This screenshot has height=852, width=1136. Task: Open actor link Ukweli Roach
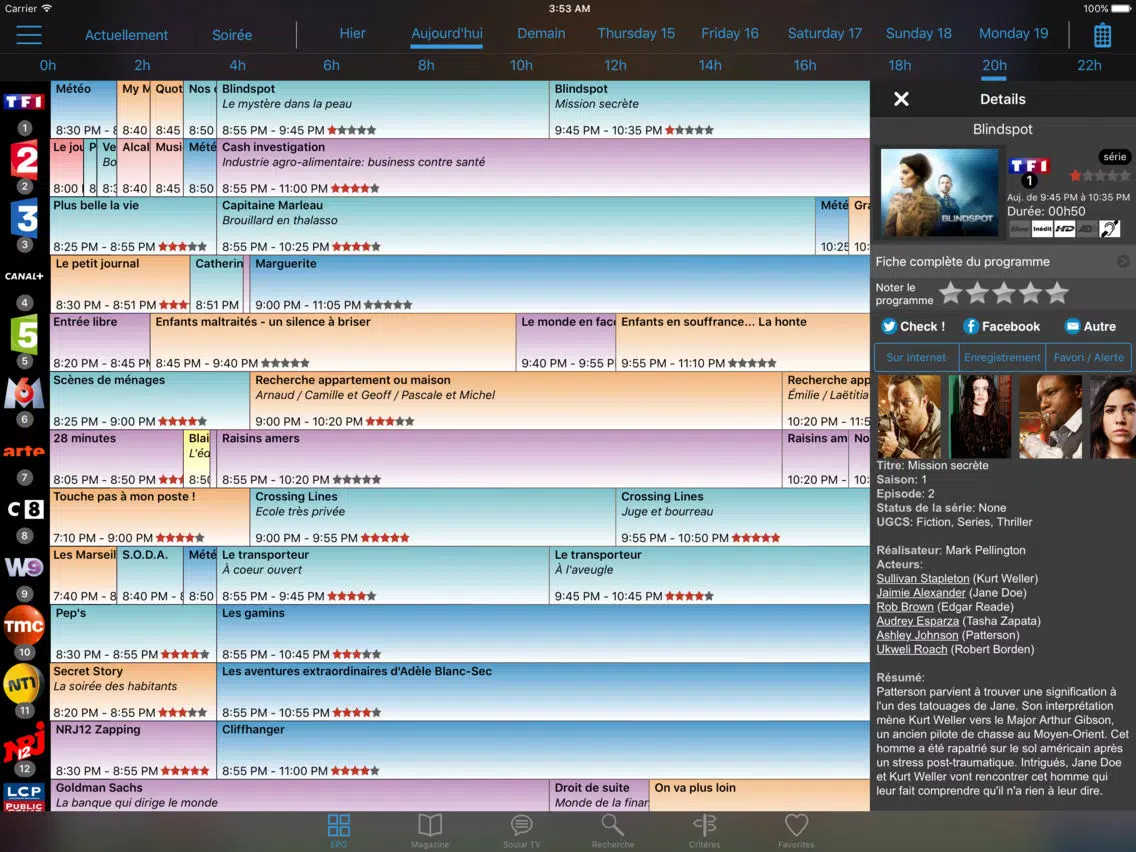click(x=911, y=649)
